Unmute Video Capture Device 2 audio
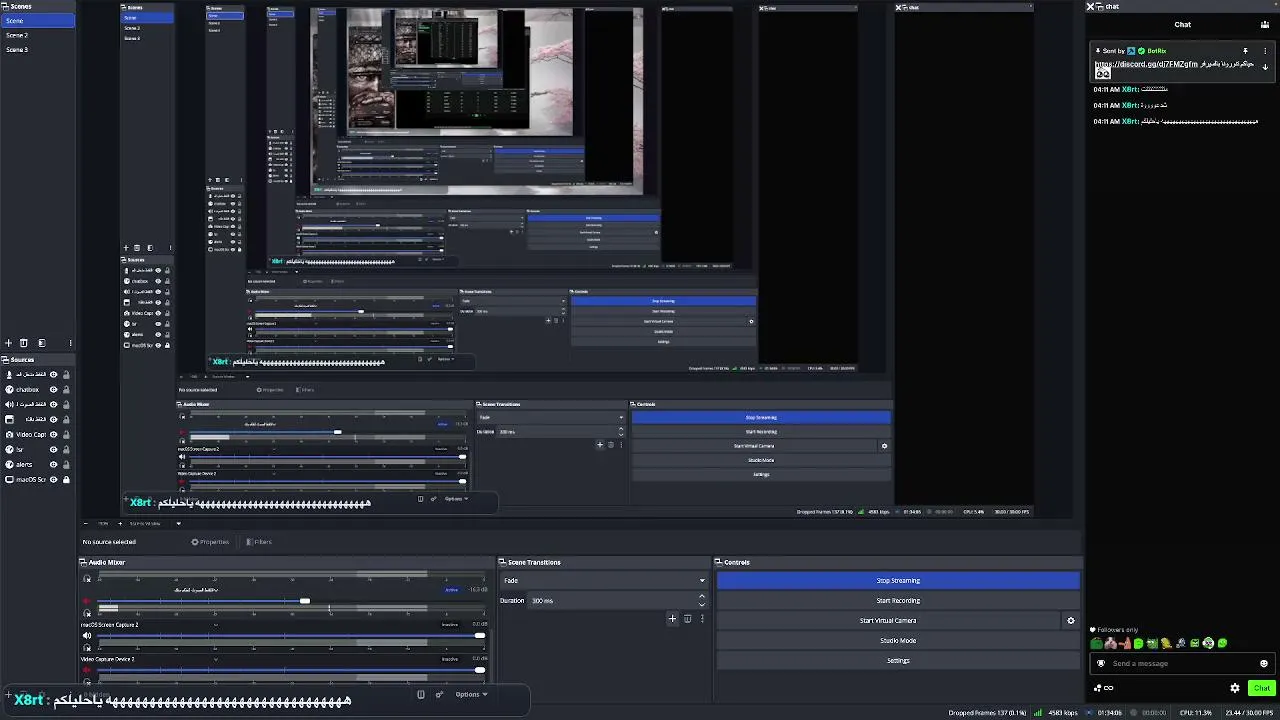 point(87,671)
